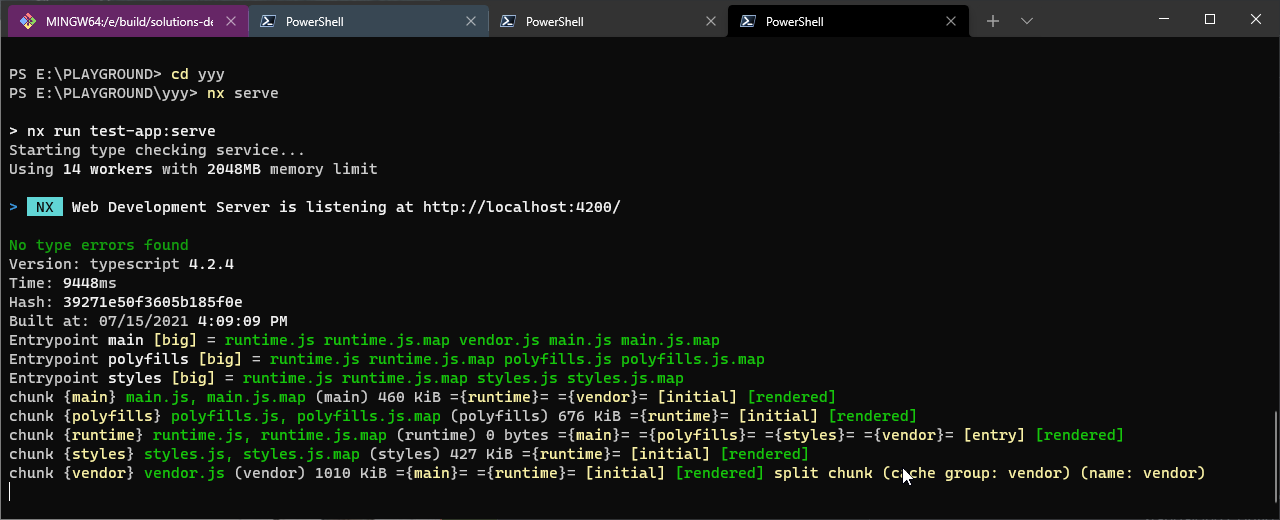Click the http://localhost:4200/ URL
Screen dimensions: 1280x520
(x=522, y=207)
